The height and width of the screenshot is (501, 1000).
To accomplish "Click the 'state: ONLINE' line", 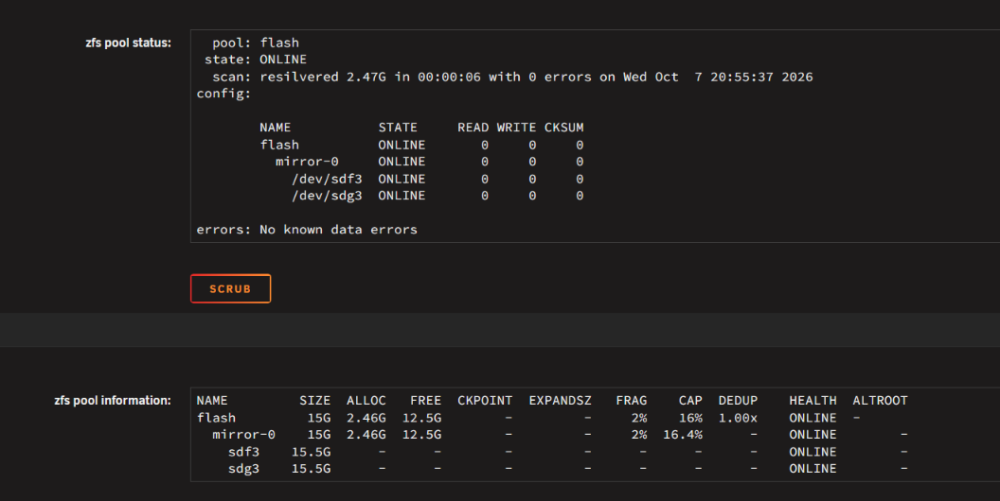I will (256, 59).
